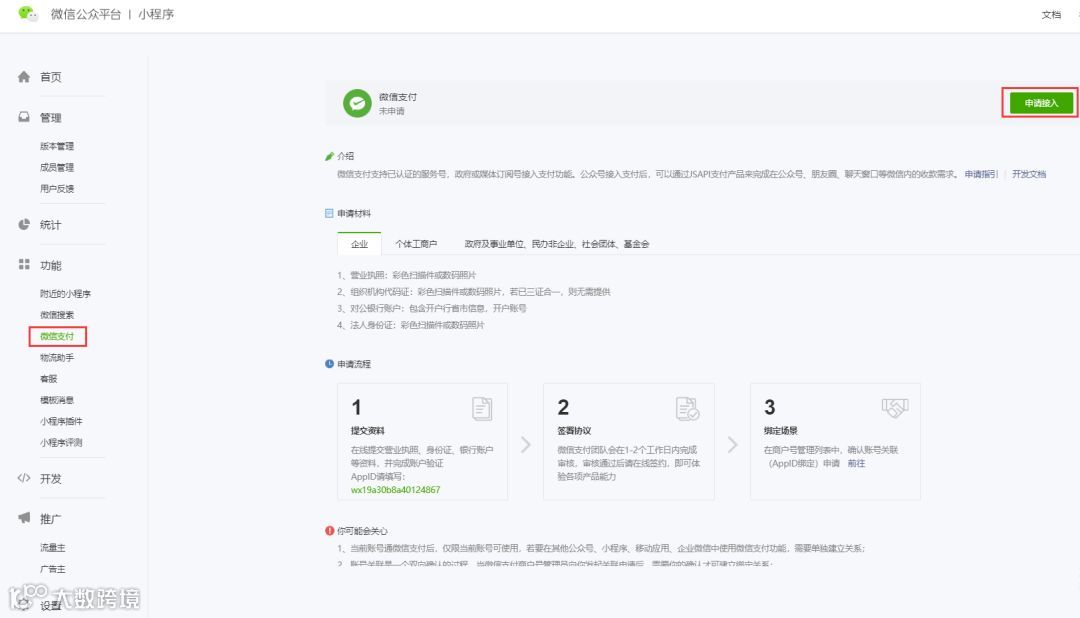Click the 未申请 status text
The image size is (1080, 618).
391,111
